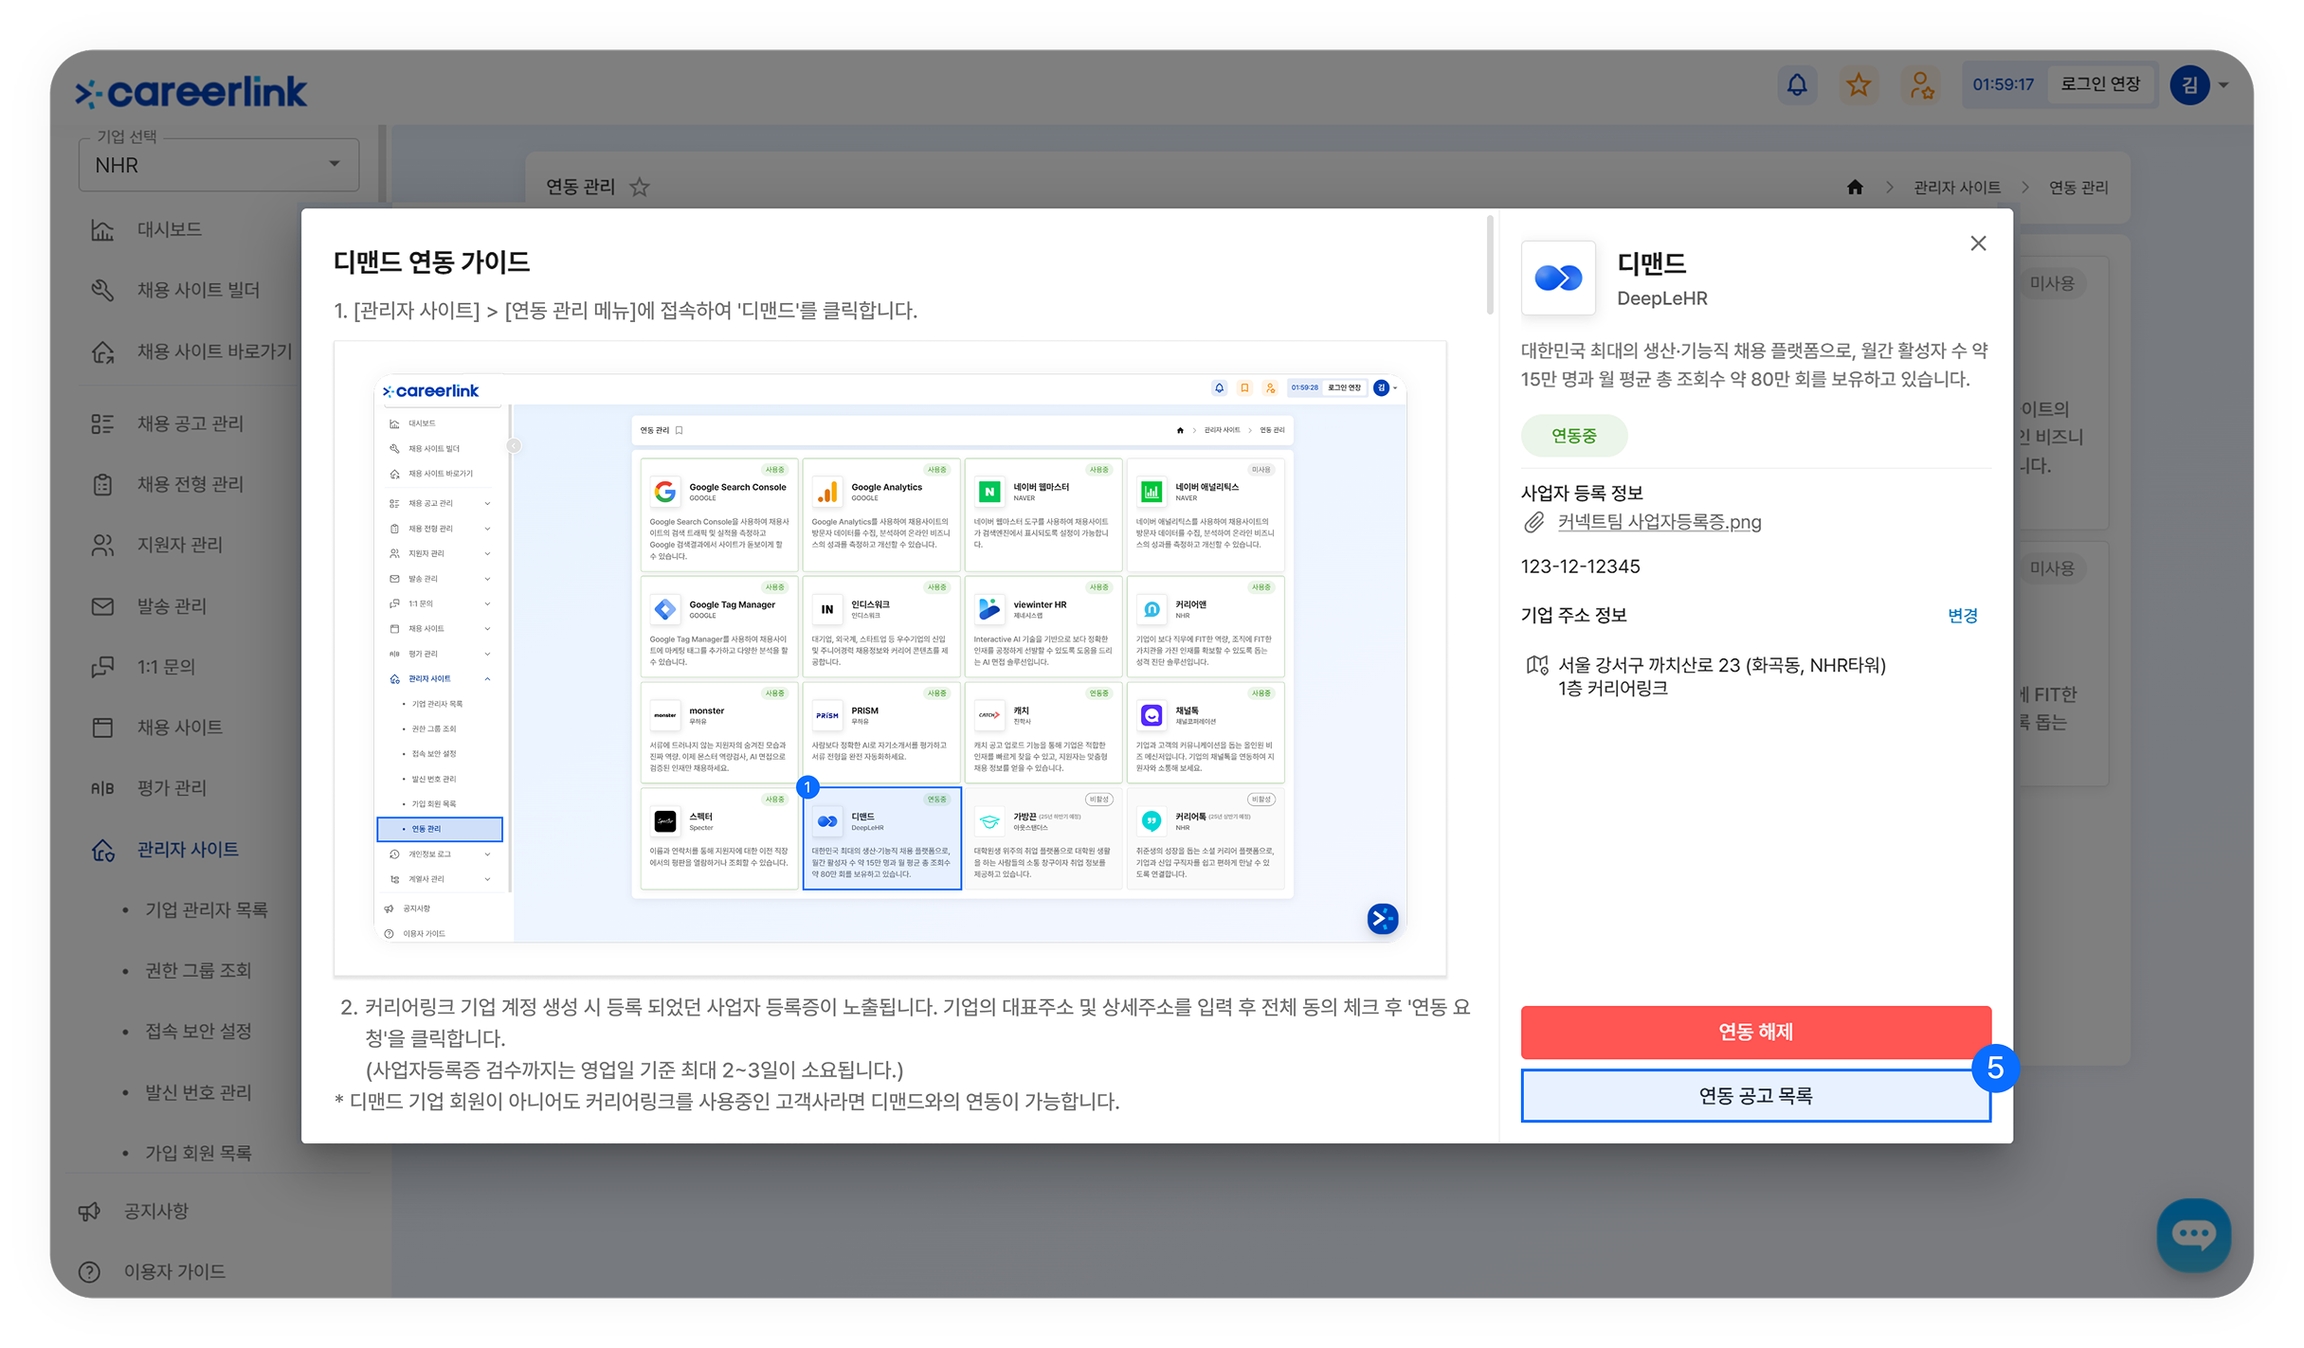Screen dimensions: 2304x1348
Task: Close the 디맨드 guide dialog
Action: [x=1977, y=244]
